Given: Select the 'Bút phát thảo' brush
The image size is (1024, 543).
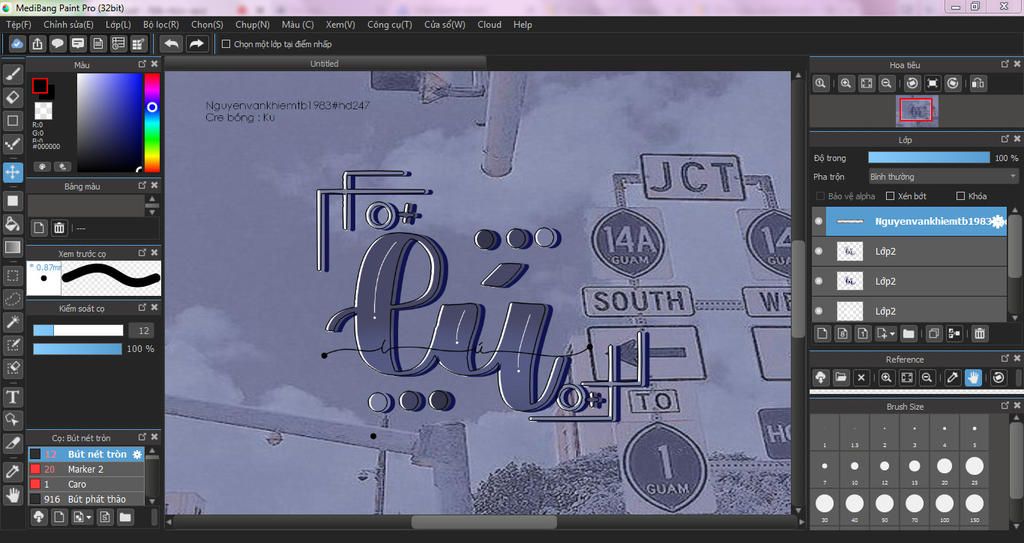Looking at the screenshot, I should (86, 499).
